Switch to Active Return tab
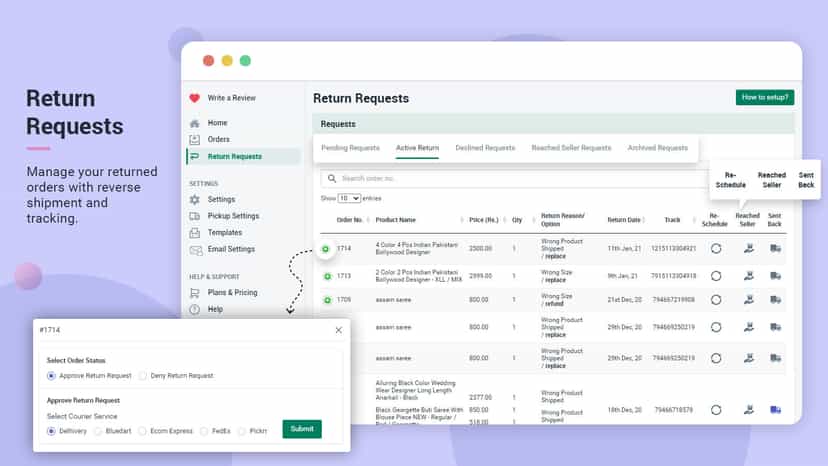The image size is (828, 466). (417, 148)
